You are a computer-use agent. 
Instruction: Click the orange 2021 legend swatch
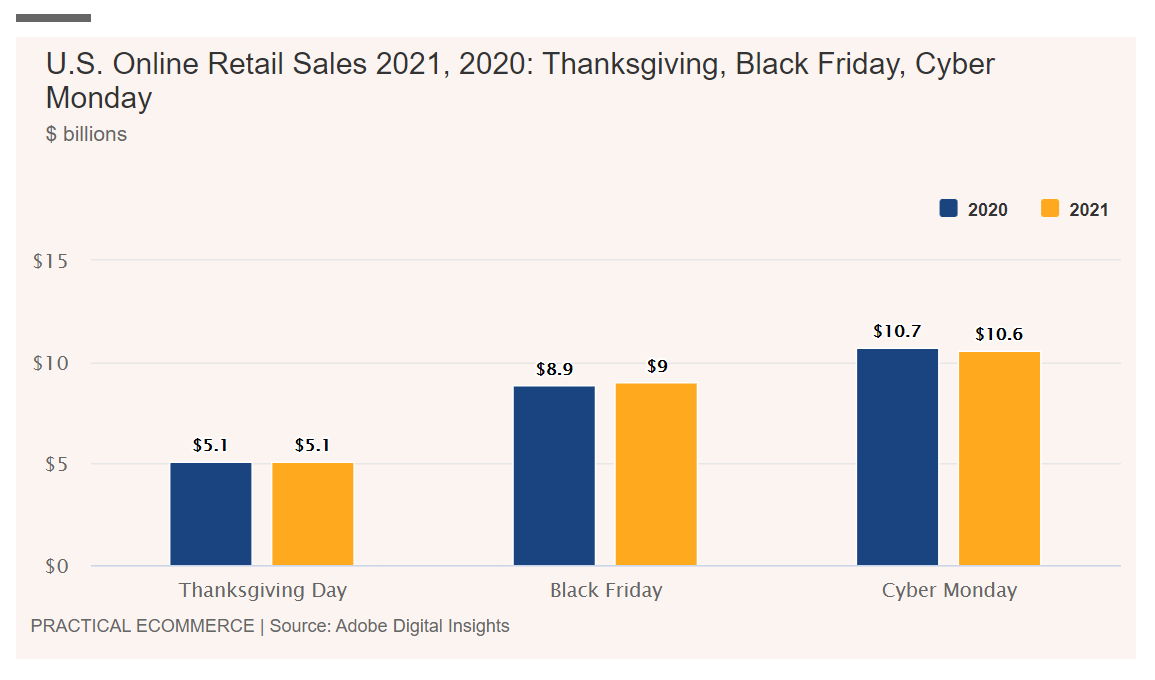coord(1050,209)
